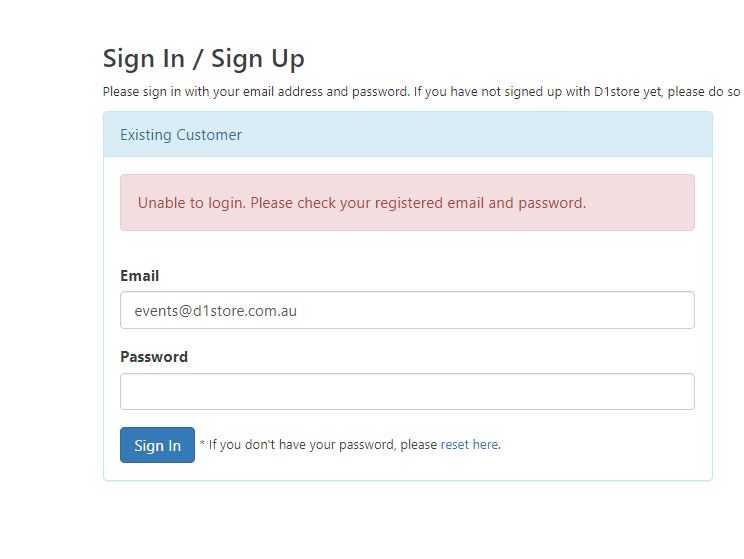Click the Password field label
The image size is (744, 559).
(x=154, y=357)
